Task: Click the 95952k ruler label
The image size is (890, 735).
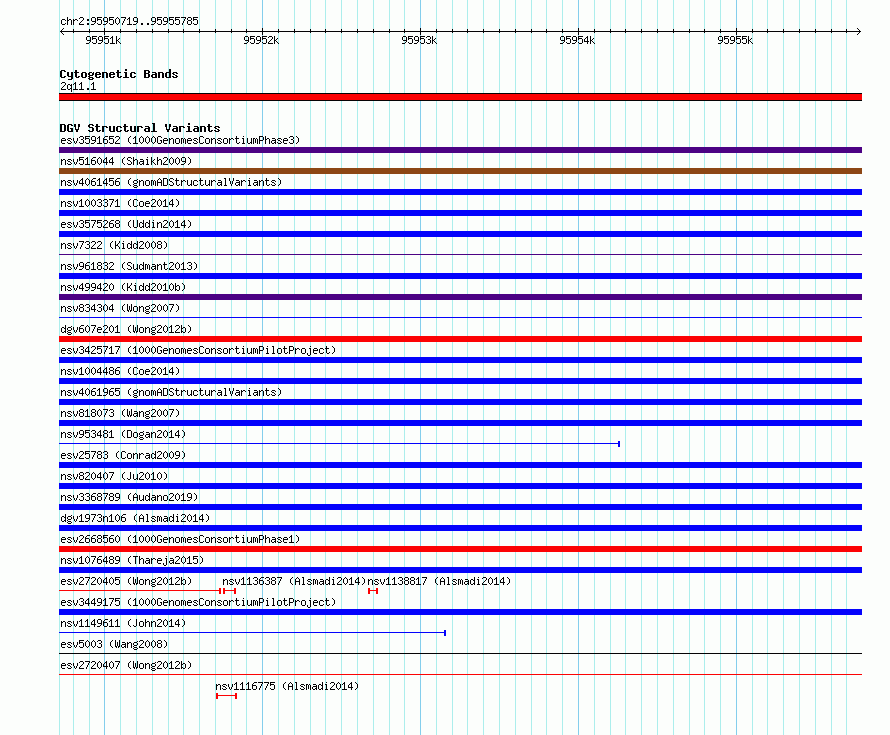Action: (261, 40)
